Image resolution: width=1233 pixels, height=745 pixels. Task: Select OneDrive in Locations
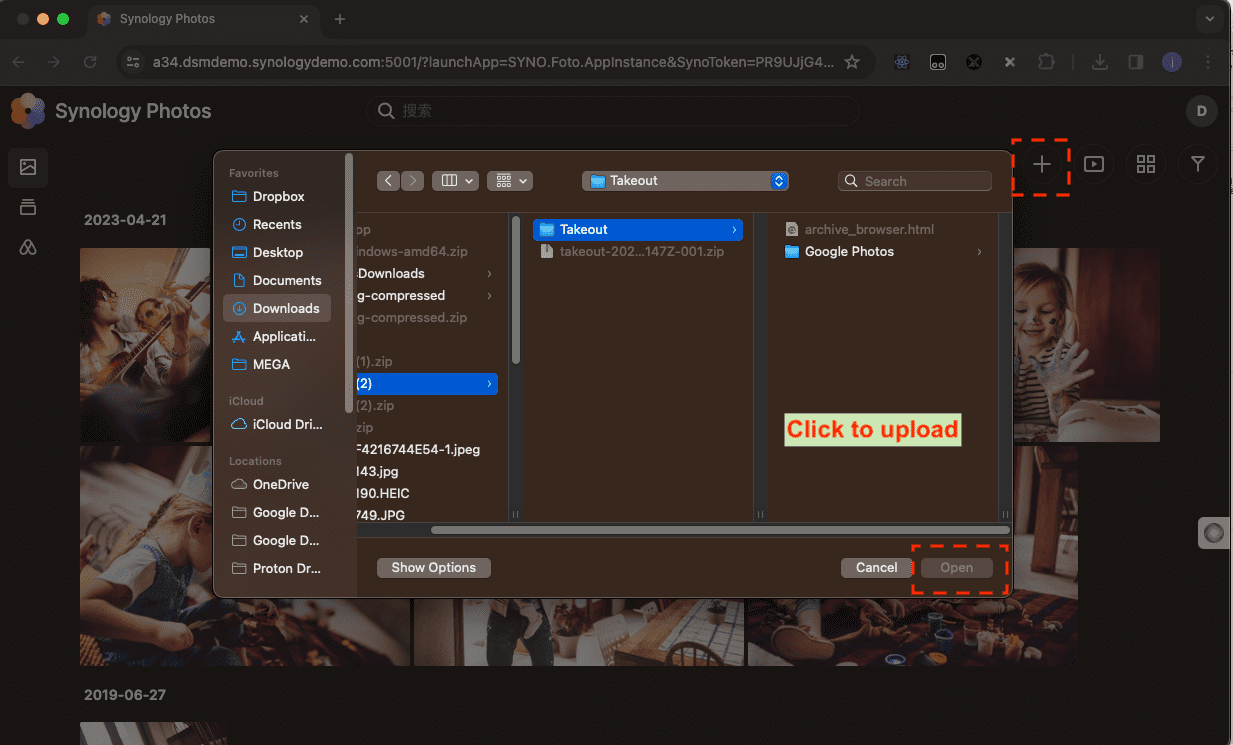[277, 485]
